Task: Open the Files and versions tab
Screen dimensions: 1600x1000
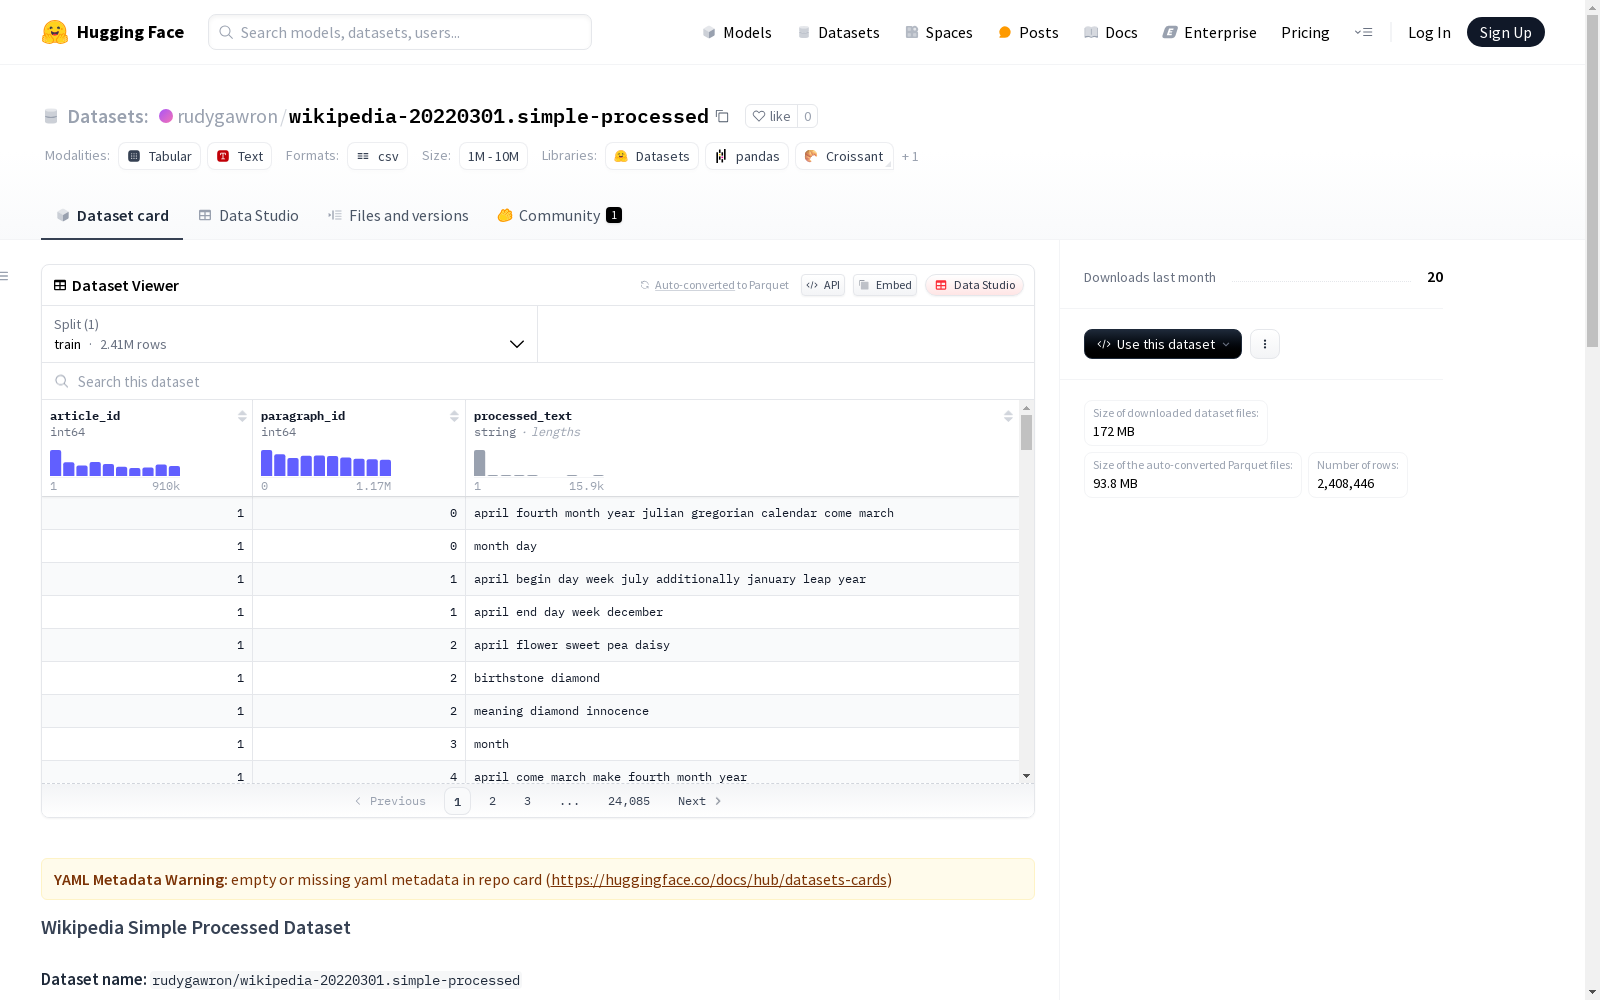Action: (x=398, y=215)
